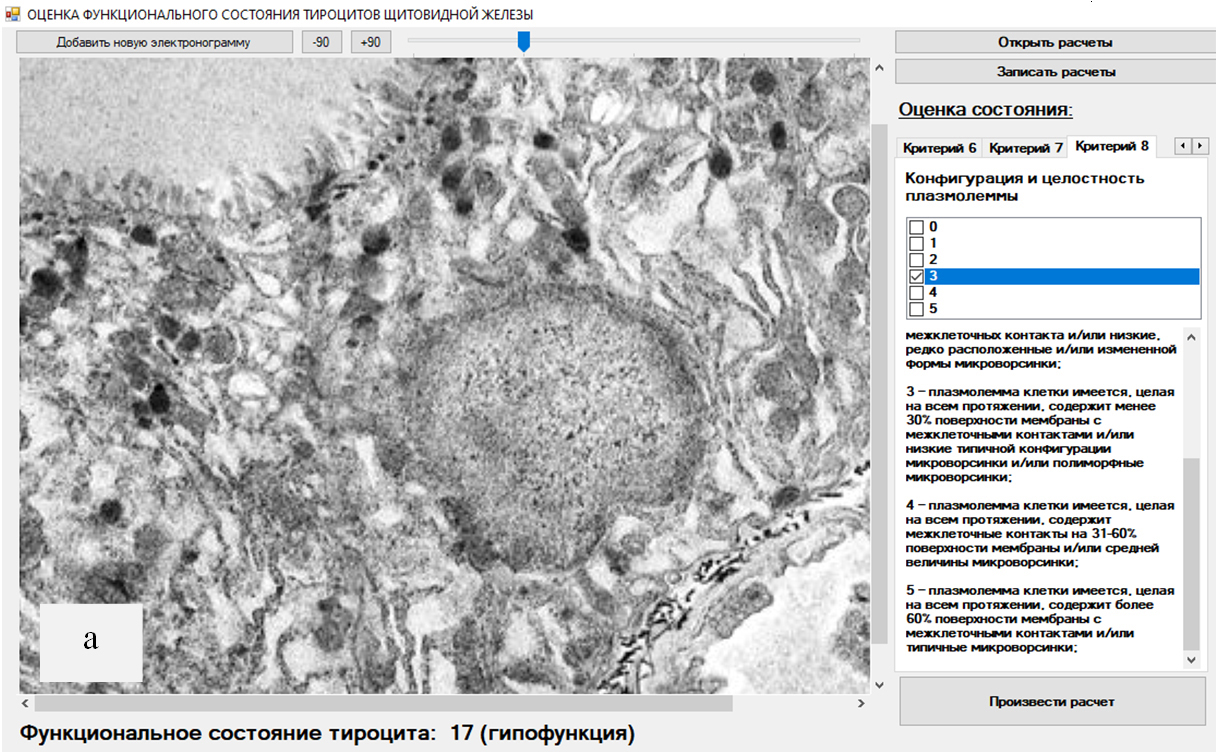The image size is (1217, 752).
Task: Uncheck the score 3 checkbox
Action: [x=915, y=276]
